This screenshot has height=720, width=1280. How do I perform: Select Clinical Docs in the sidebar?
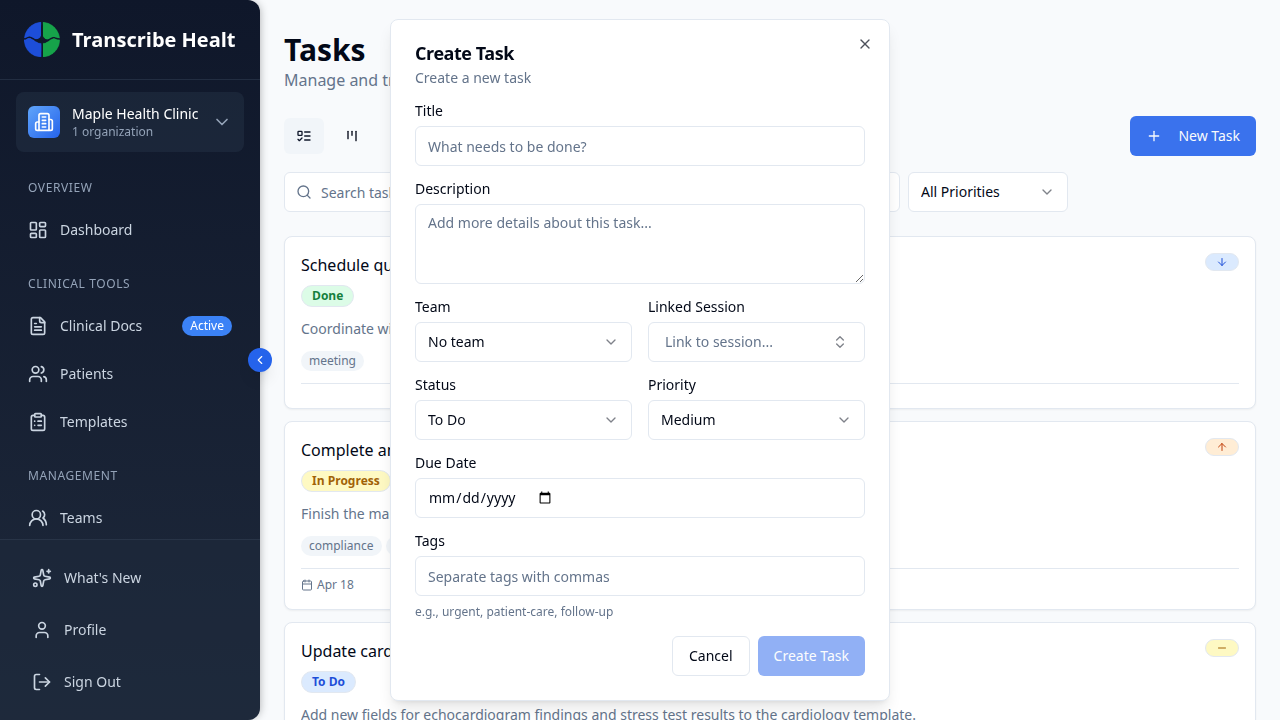pos(100,325)
